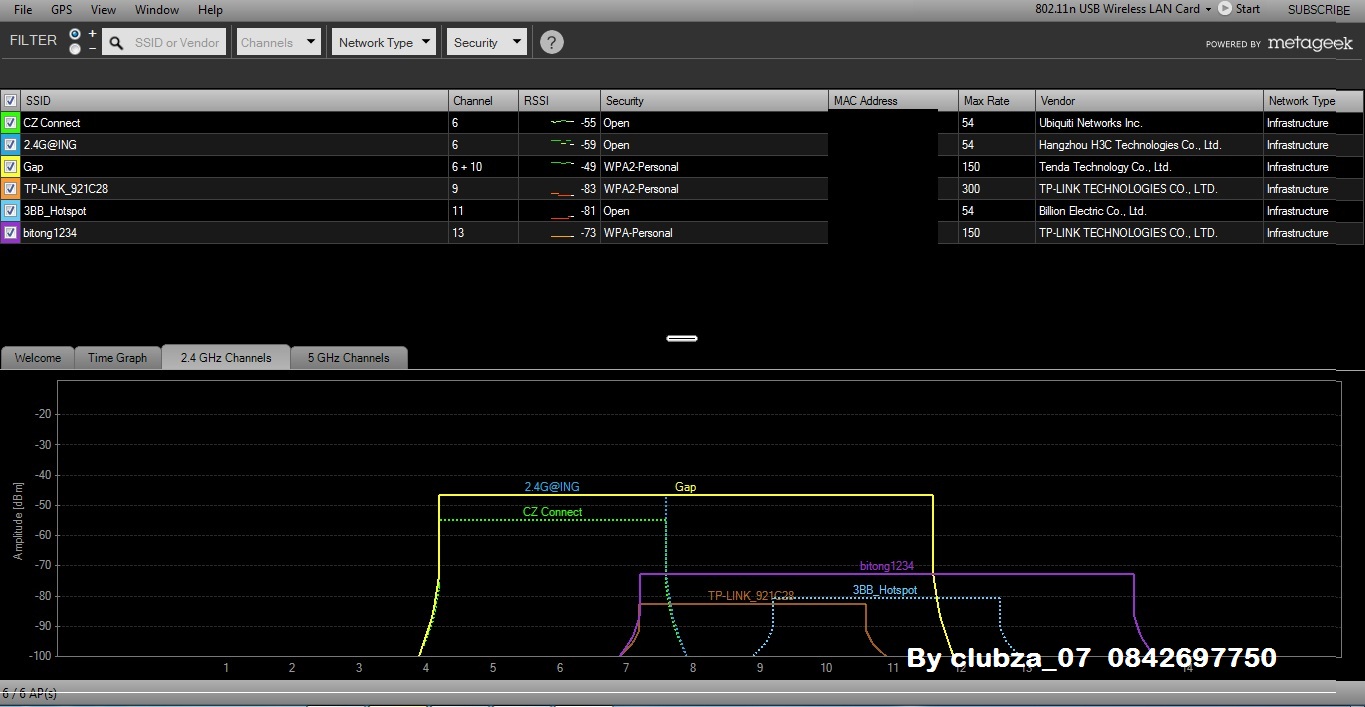Select the CZ Connect row SSID text
Viewport: 1365px width, 707px height.
[52, 123]
